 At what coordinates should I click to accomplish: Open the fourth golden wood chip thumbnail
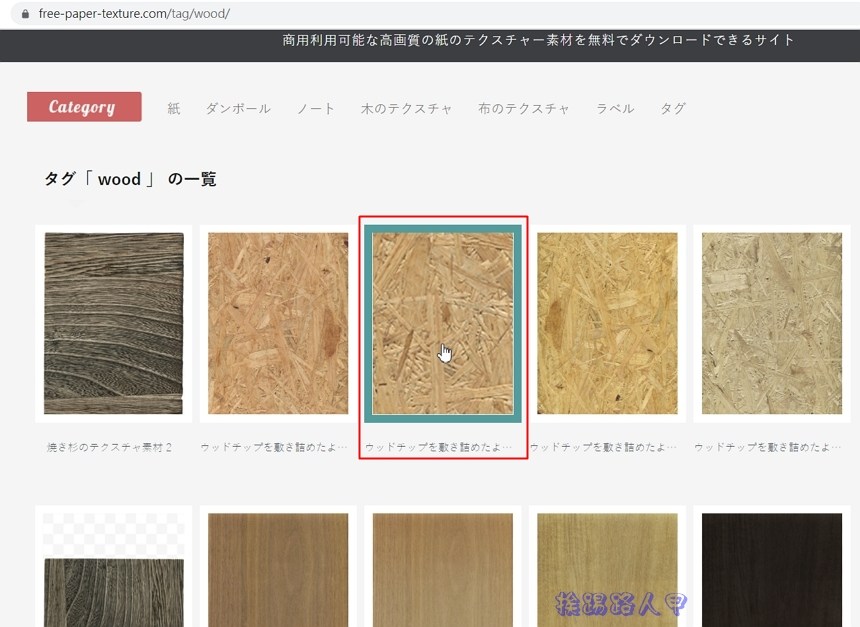coord(607,323)
